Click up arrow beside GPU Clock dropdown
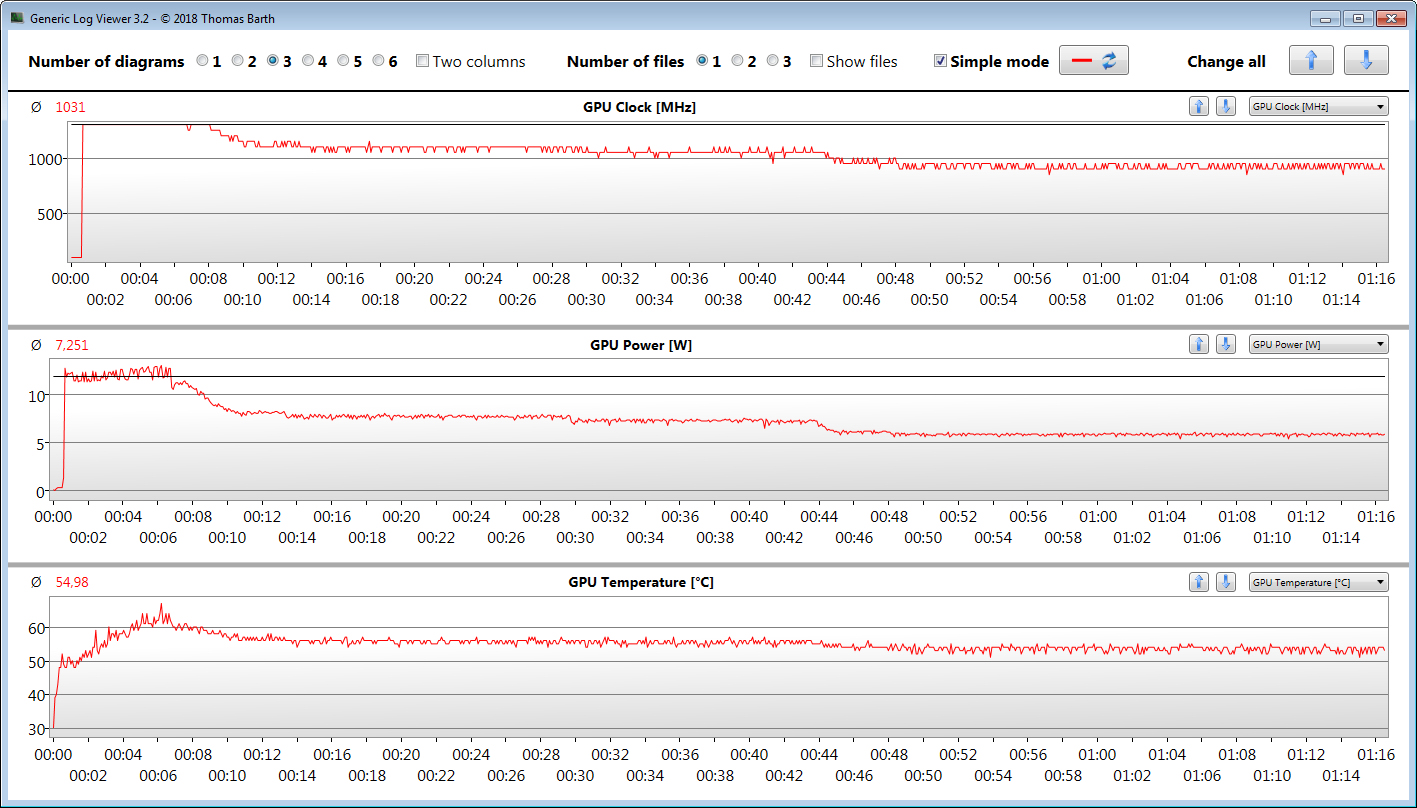The width and height of the screenshot is (1417, 808). point(1199,107)
